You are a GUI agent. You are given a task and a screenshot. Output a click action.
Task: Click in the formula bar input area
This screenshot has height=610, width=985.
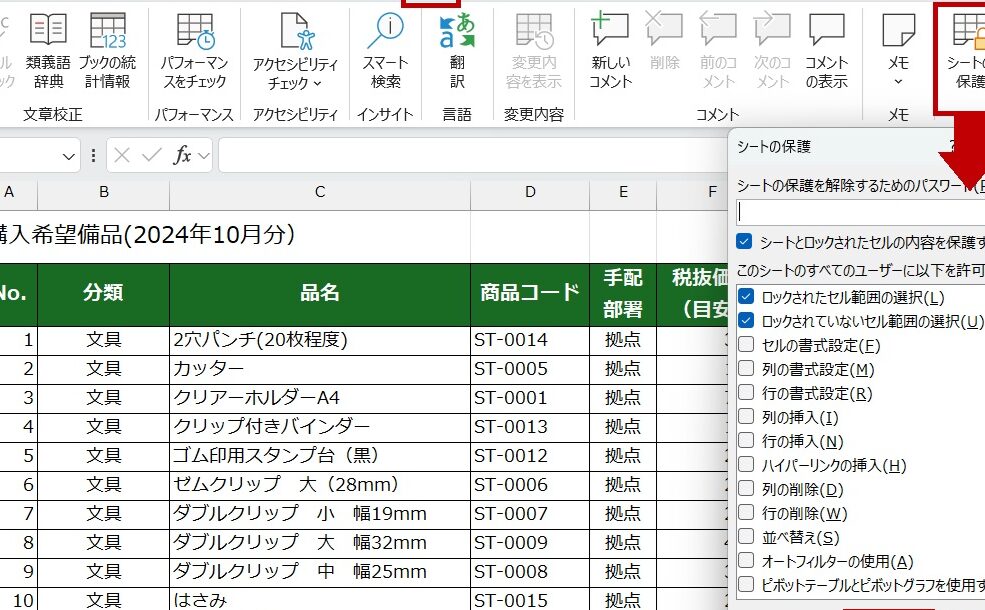point(472,155)
